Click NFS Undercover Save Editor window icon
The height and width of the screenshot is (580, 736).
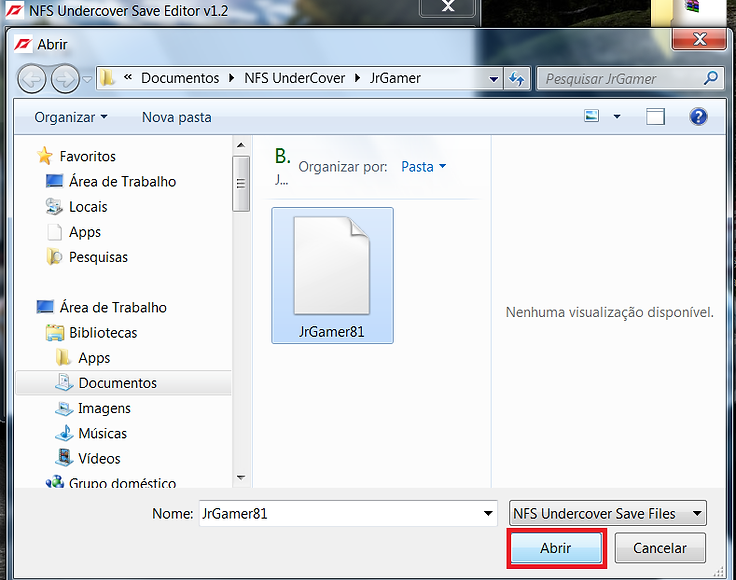coord(14,10)
